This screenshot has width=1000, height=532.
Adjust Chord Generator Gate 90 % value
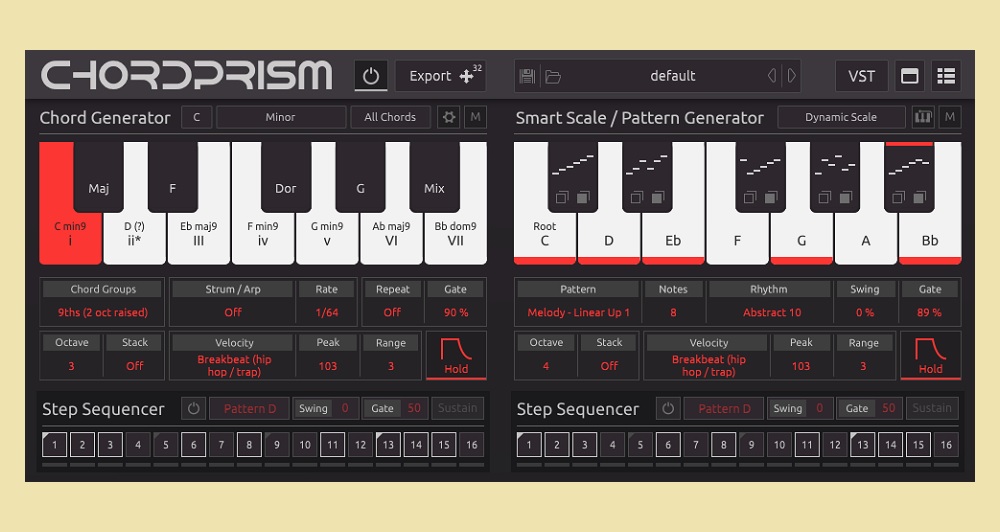coord(455,313)
